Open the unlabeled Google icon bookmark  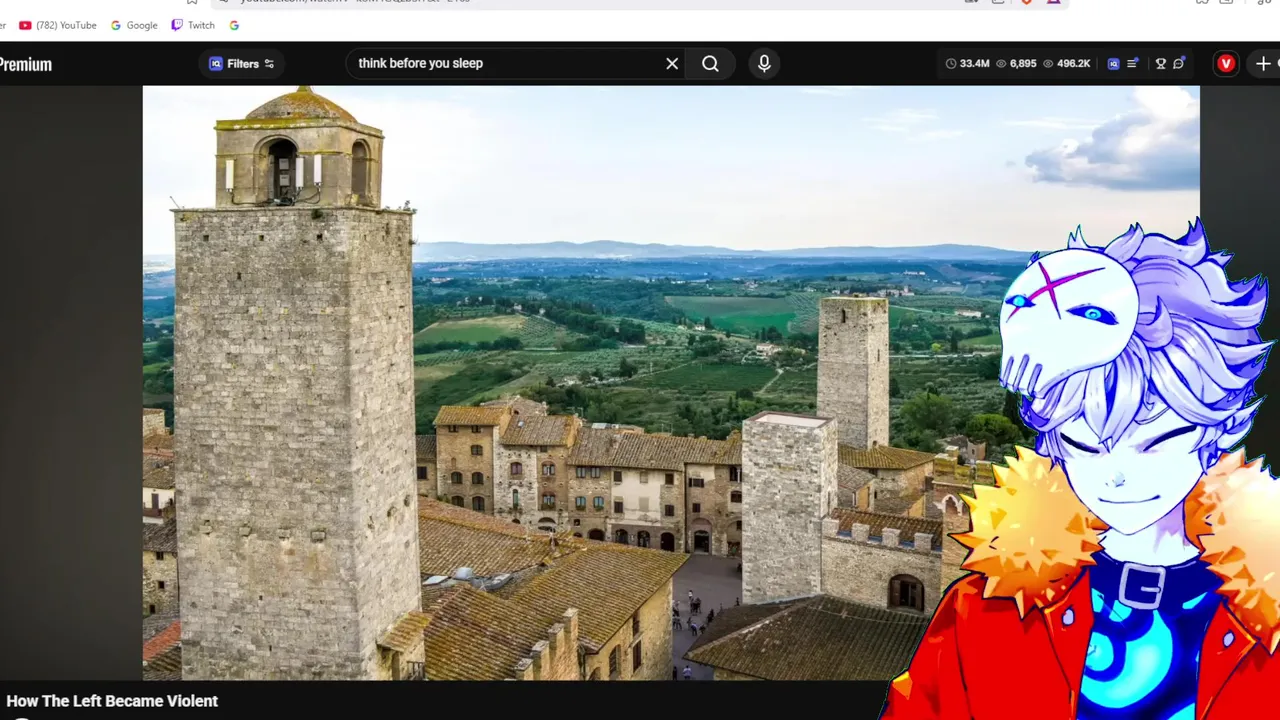click(234, 25)
